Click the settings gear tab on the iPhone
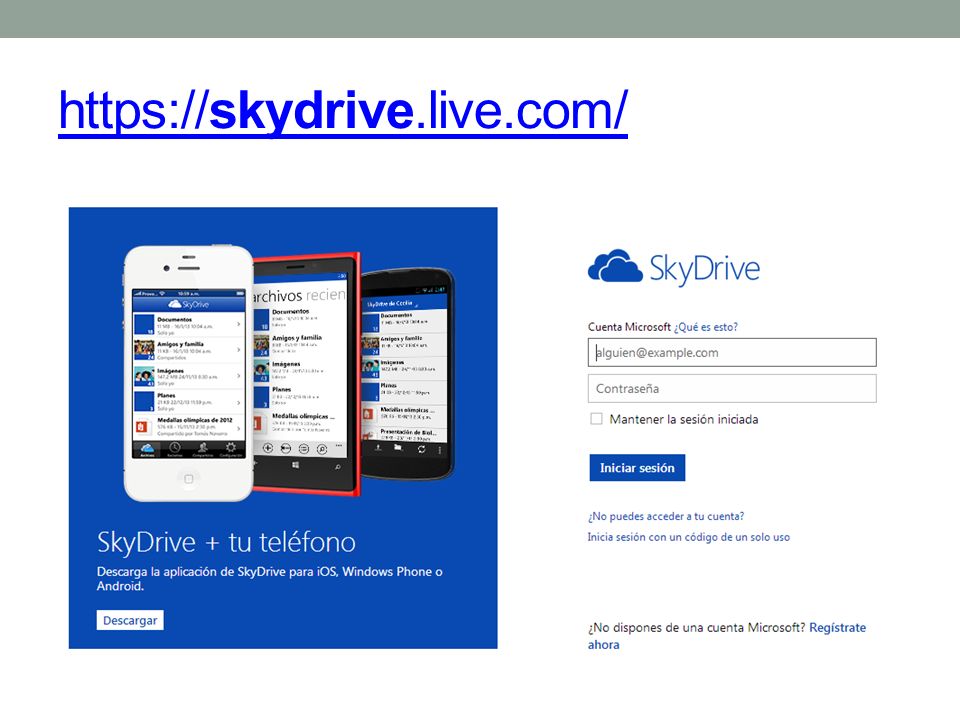This screenshot has height=720, width=960. 231,449
